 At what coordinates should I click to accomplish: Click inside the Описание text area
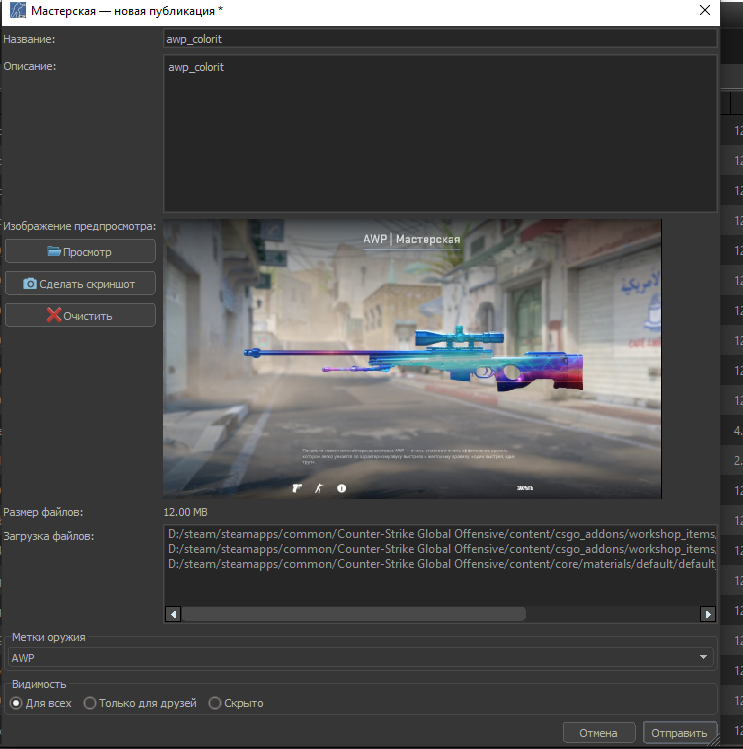pyautogui.click(x=440, y=135)
